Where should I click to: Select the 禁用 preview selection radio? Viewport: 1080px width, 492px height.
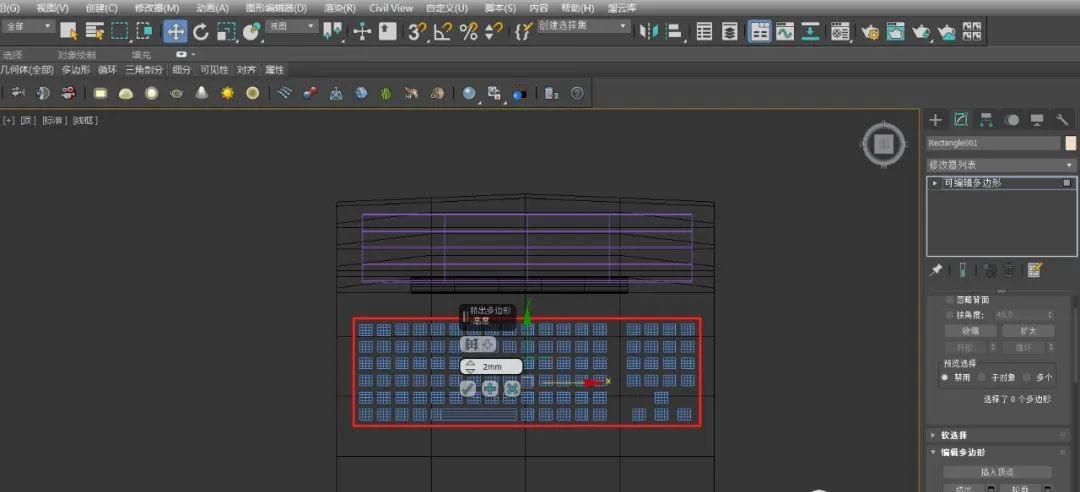(946, 378)
